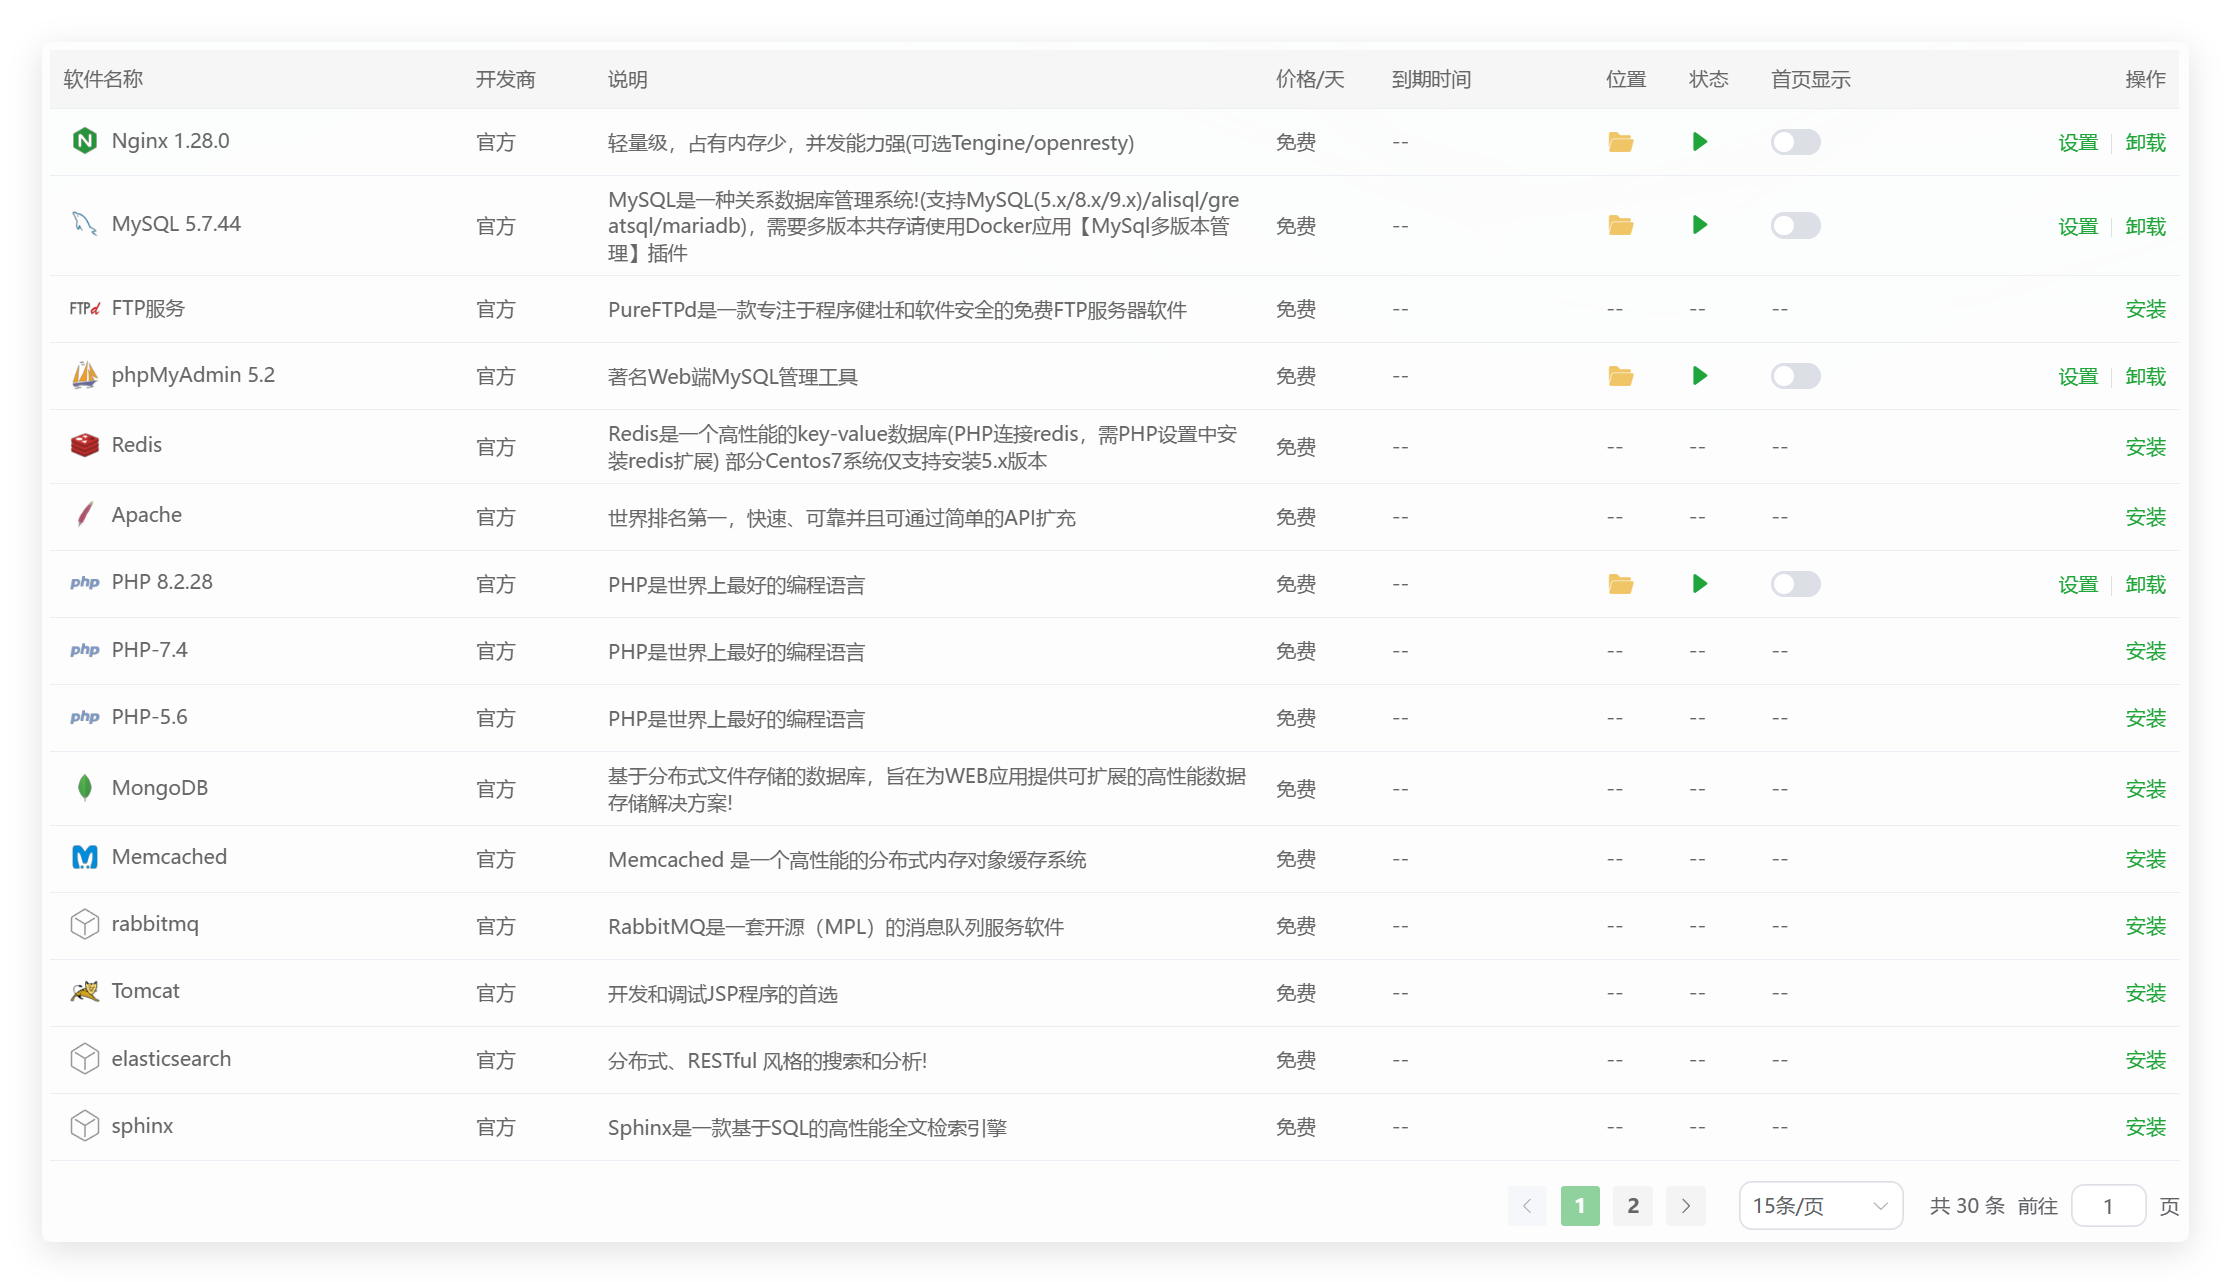Click 安装 for PHP-7.4
The height and width of the screenshot is (1284, 2231).
pyautogui.click(x=2145, y=652)
